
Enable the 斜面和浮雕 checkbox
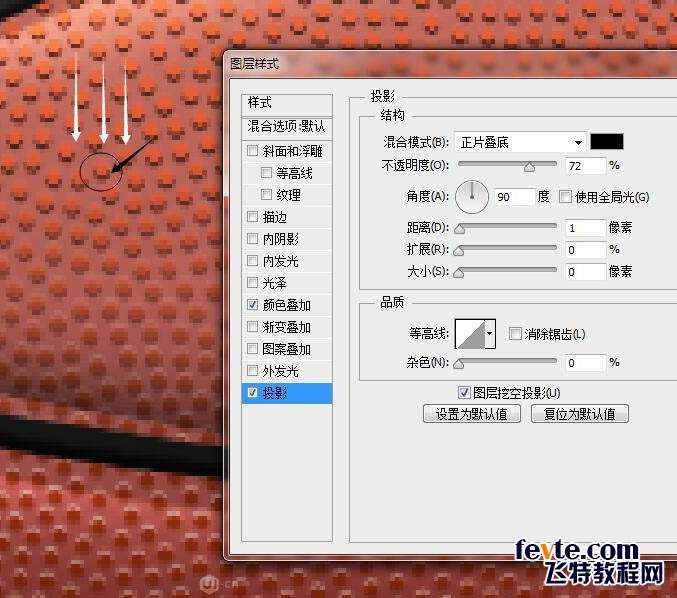coord(252,151)
